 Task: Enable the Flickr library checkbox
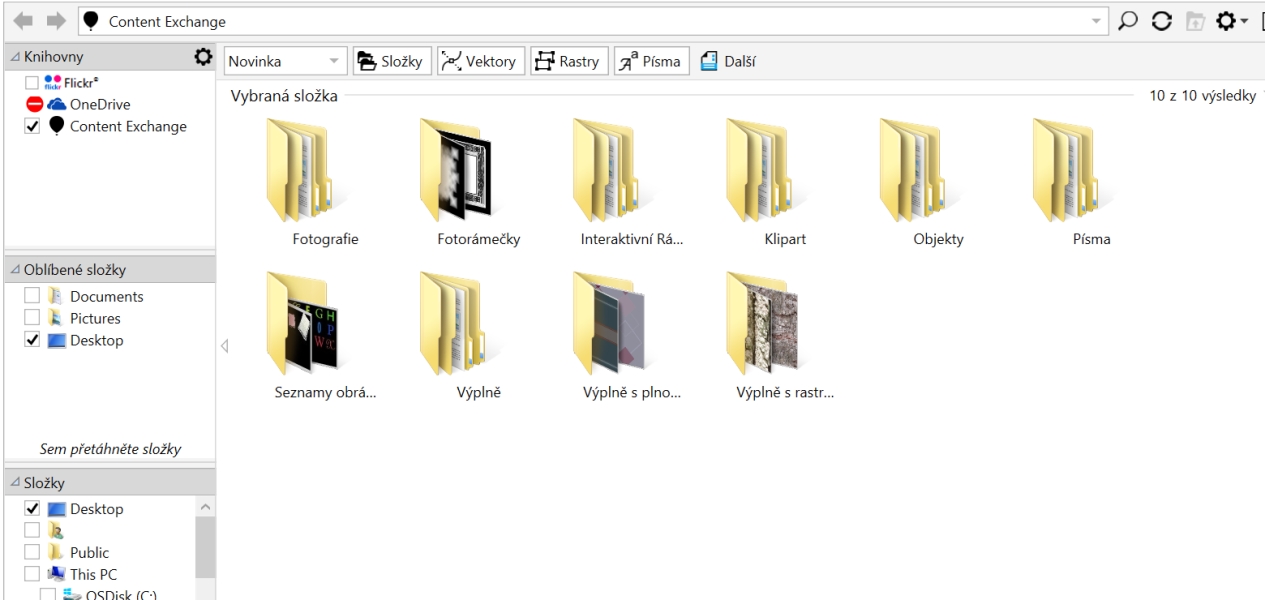tap(32, 82)
